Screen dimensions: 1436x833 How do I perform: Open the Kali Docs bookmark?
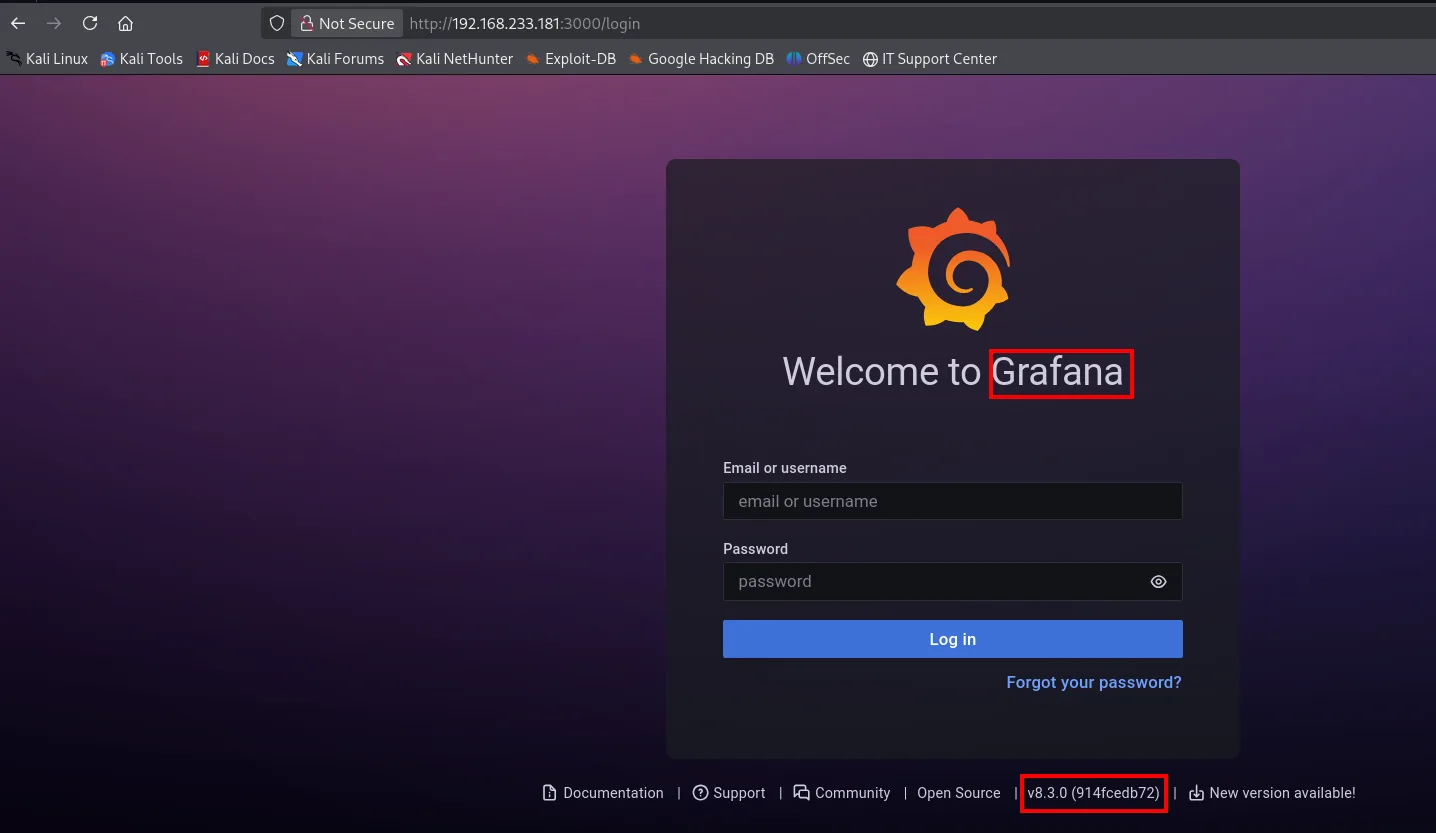[x=235, y=59]
